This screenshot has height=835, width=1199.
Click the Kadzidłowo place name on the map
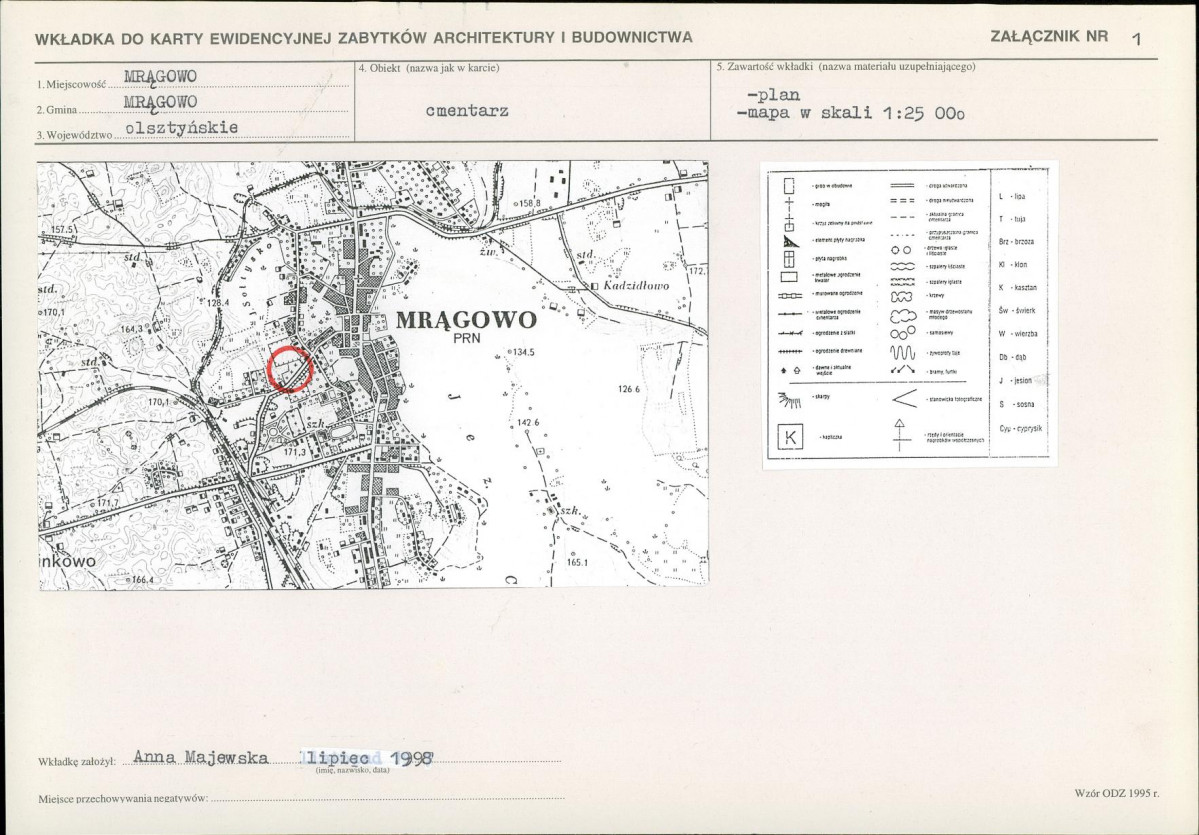(635, 285)
